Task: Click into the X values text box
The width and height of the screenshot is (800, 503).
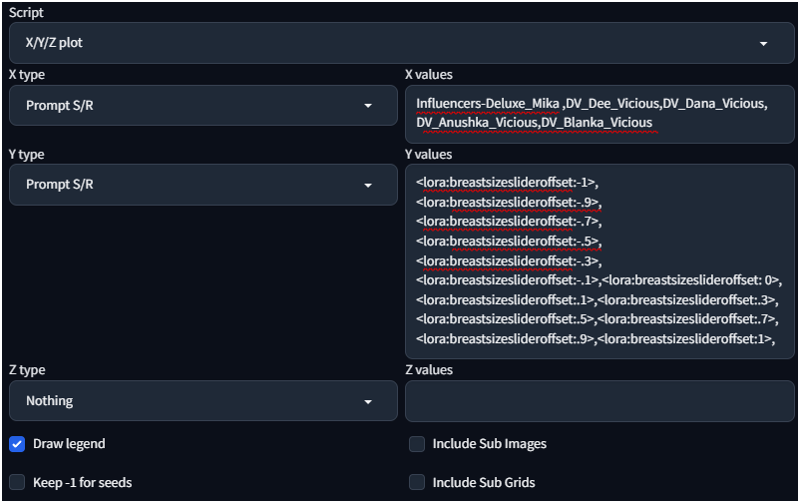Action: 600,113
